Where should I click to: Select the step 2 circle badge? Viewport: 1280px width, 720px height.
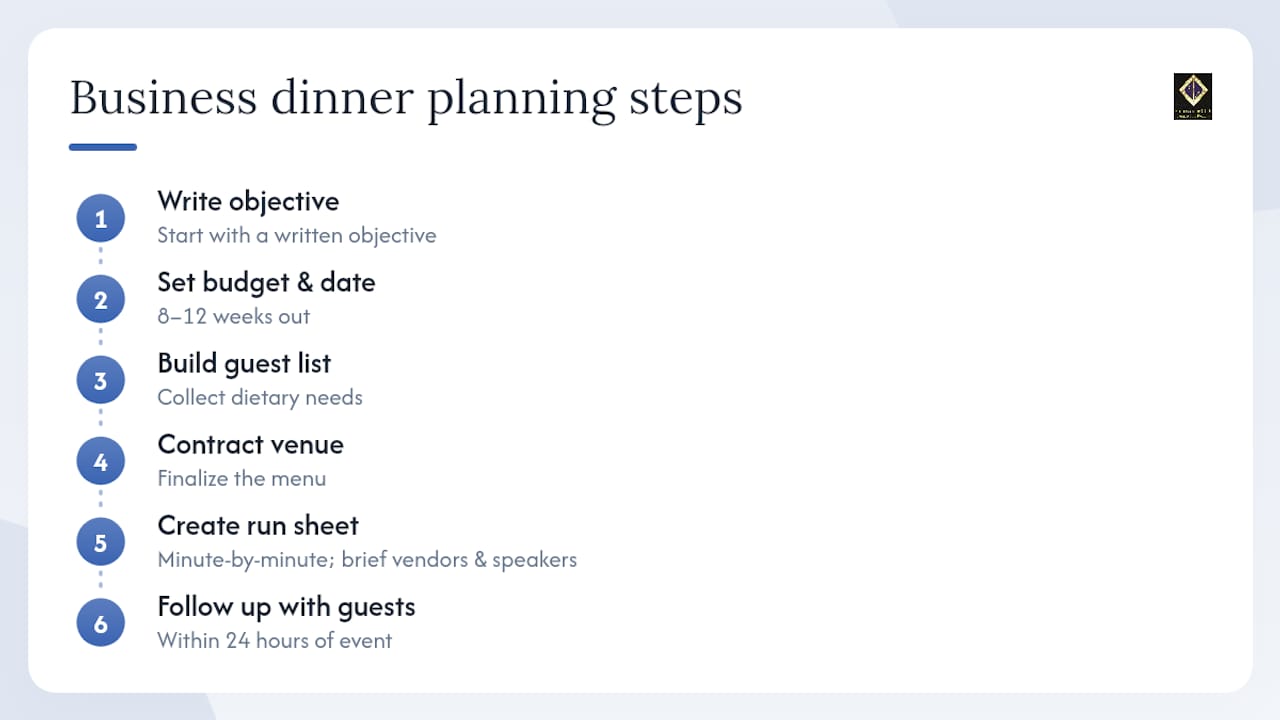[x=100, y=300]
